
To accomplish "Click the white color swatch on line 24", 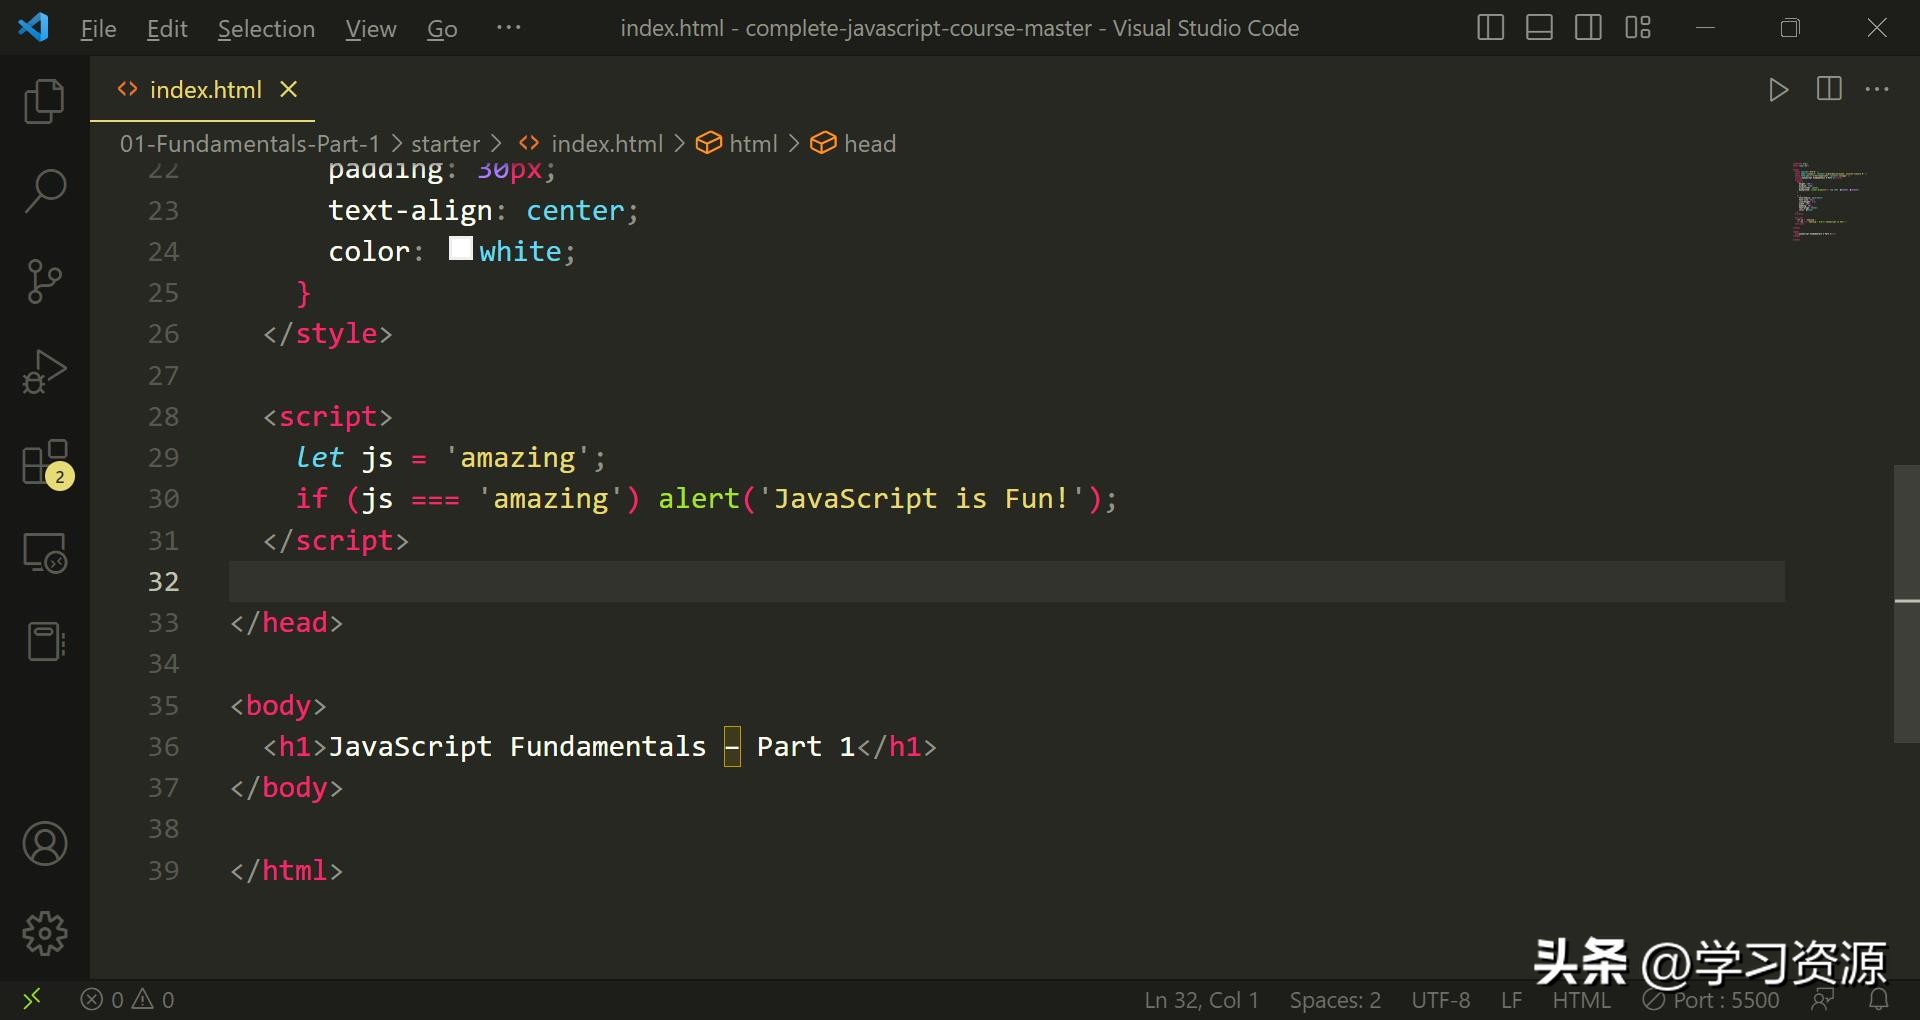I will click(x=460, y=249).
